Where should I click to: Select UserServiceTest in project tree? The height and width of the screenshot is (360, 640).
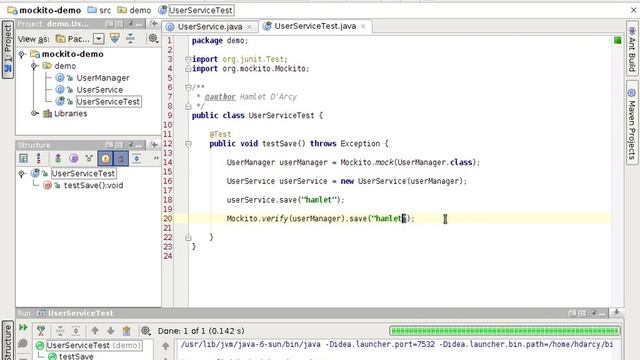[x=109, y=102]
